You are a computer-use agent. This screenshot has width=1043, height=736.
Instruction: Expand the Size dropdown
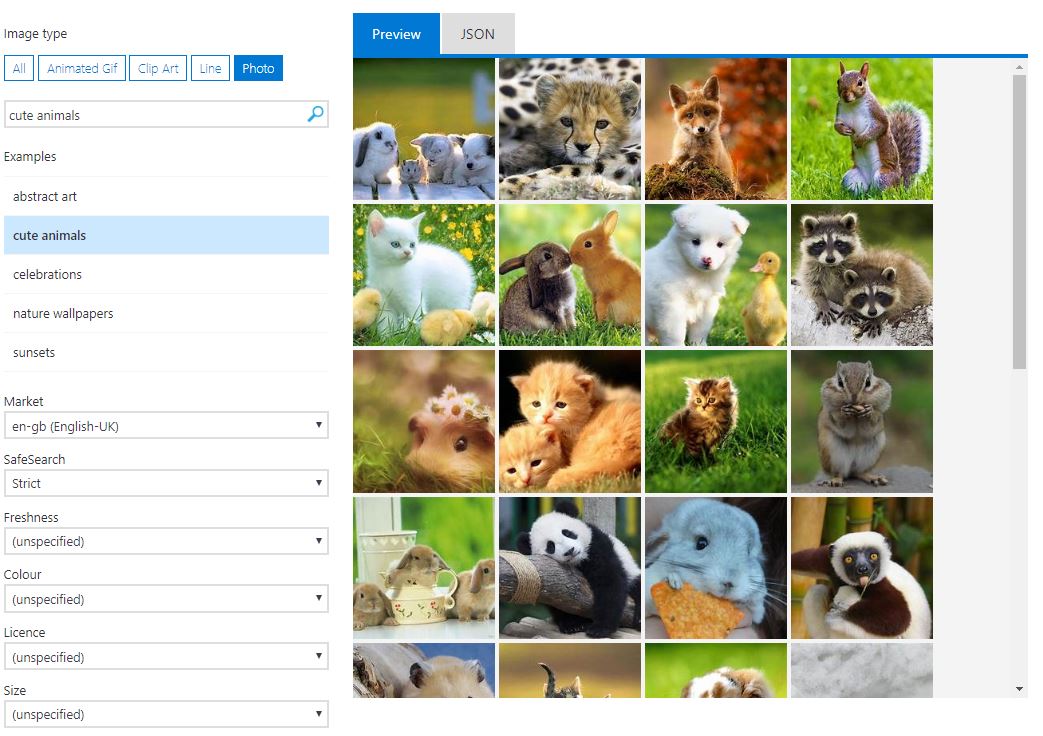coord(166,714)
